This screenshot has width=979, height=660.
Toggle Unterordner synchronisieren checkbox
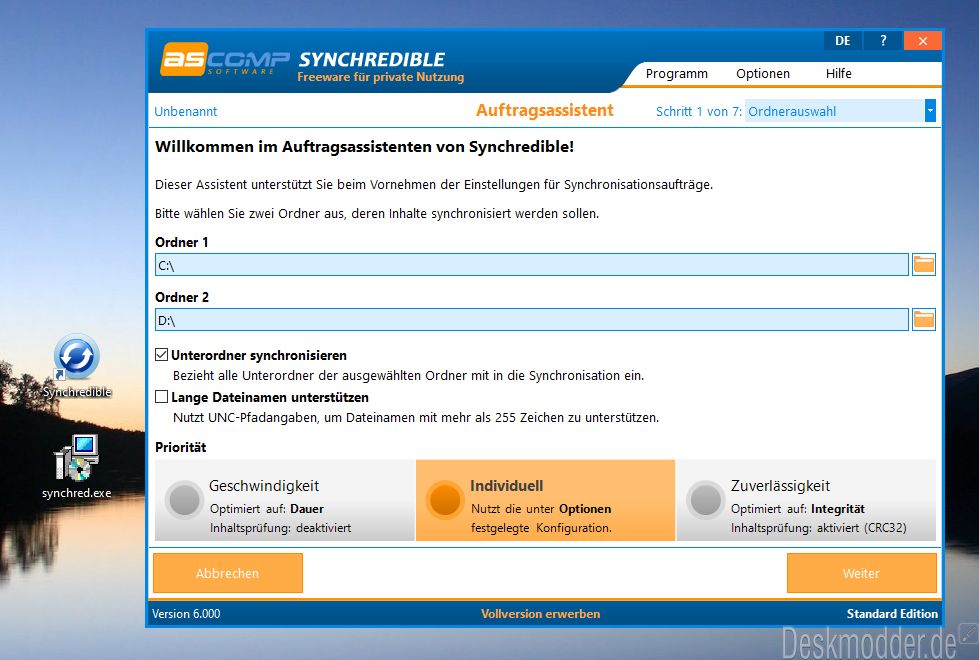tap(162, 355)
